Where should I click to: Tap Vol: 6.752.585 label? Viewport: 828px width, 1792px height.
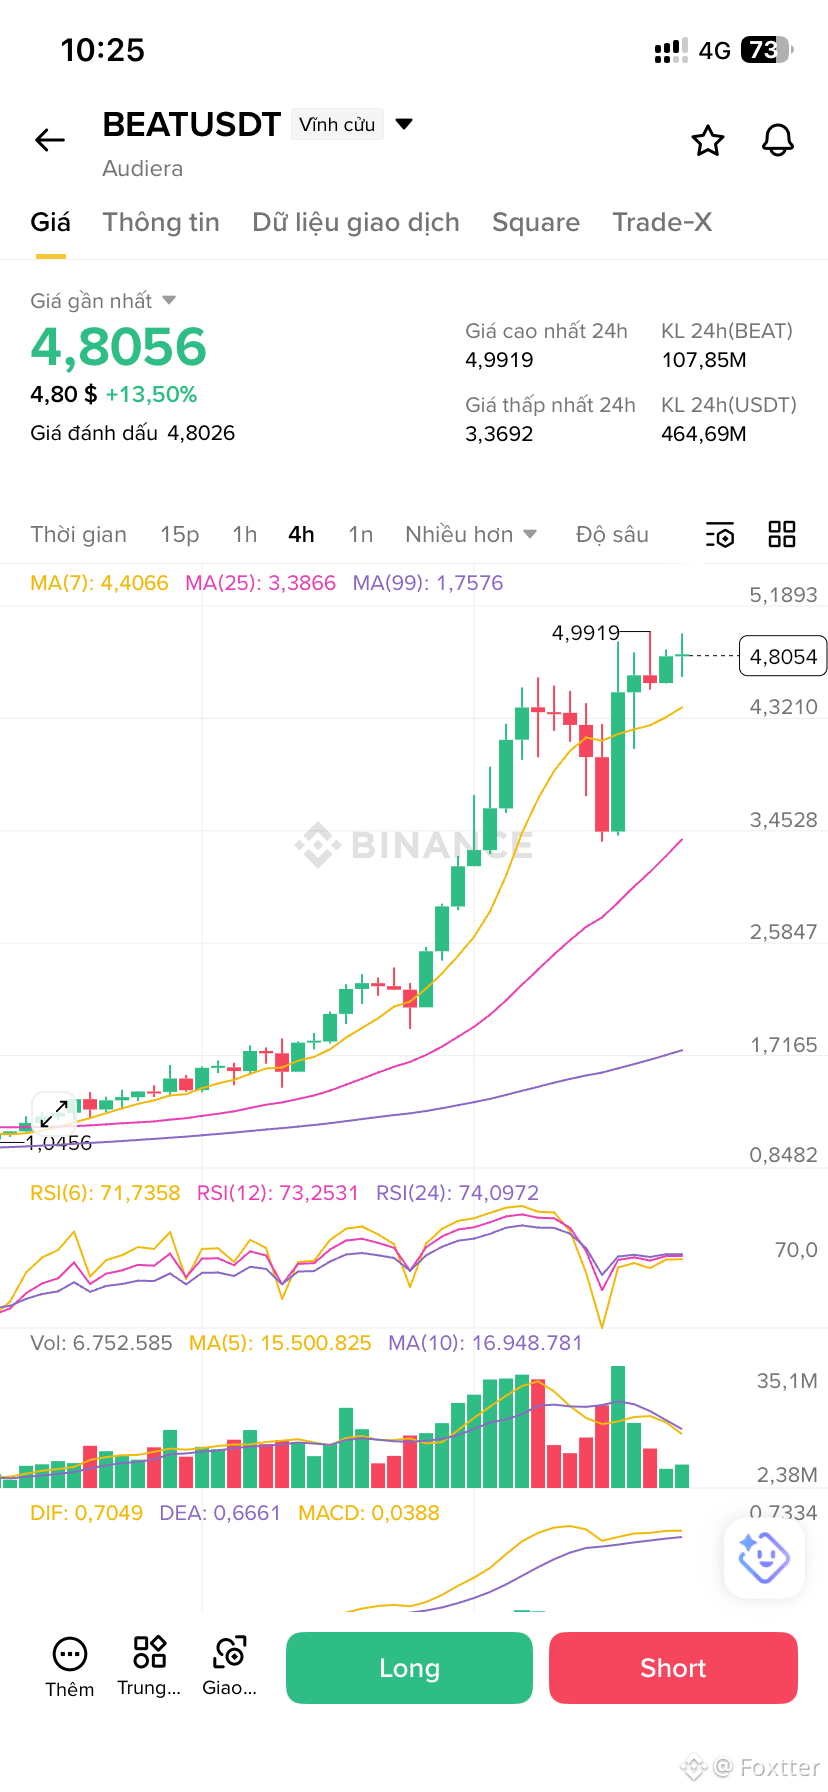click(x=101, y=1343)
